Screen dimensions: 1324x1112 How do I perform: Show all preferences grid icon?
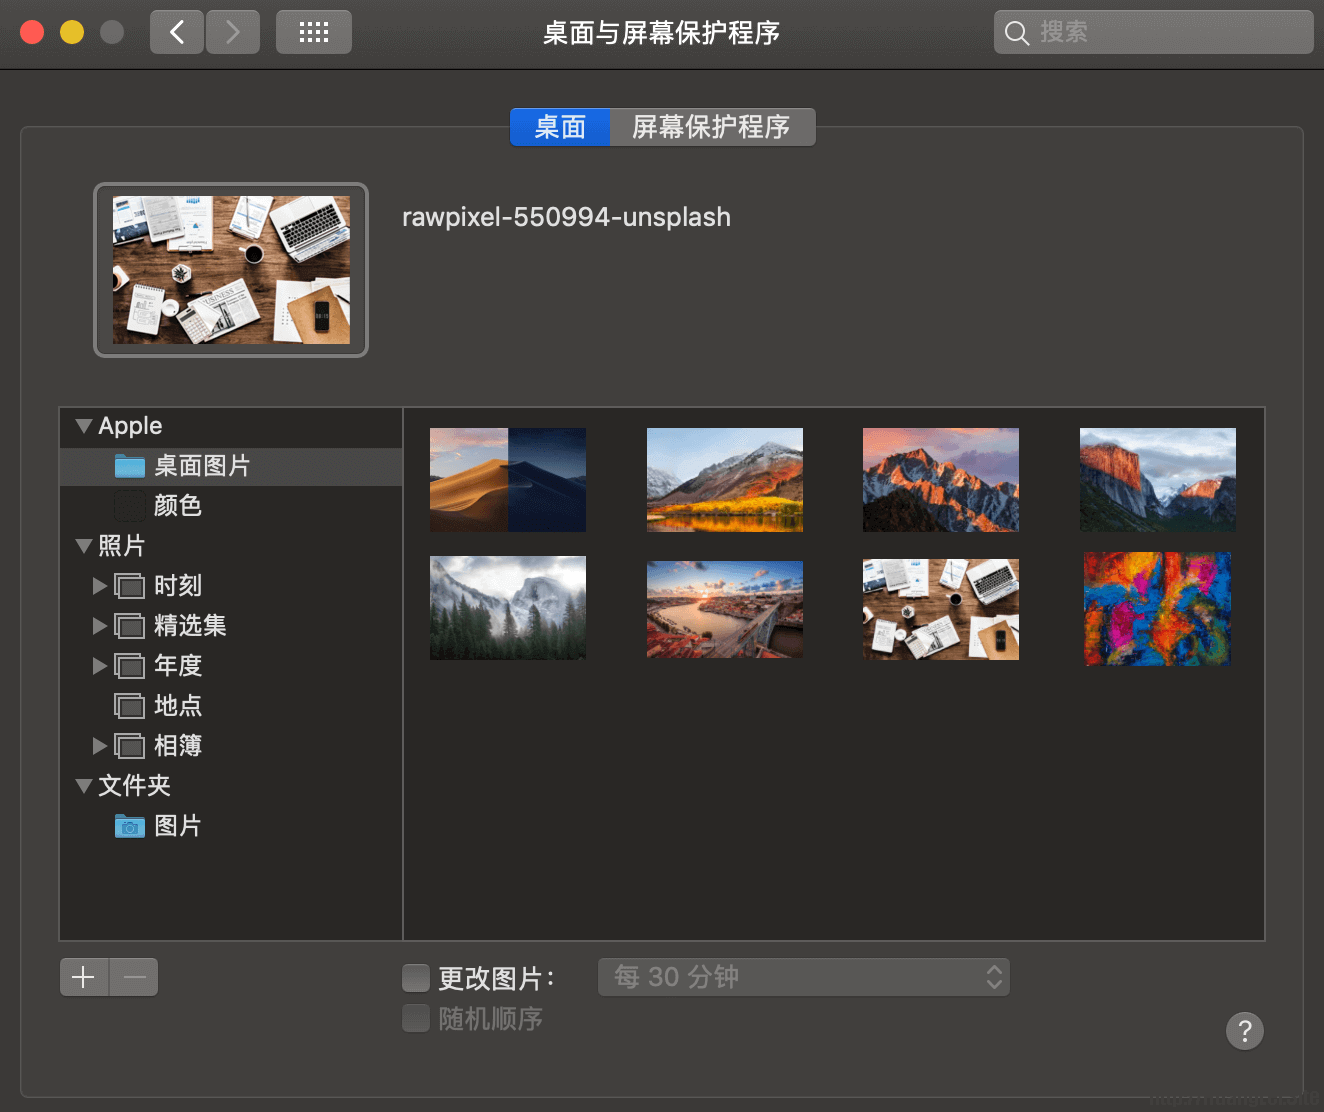tap(314, 32)
